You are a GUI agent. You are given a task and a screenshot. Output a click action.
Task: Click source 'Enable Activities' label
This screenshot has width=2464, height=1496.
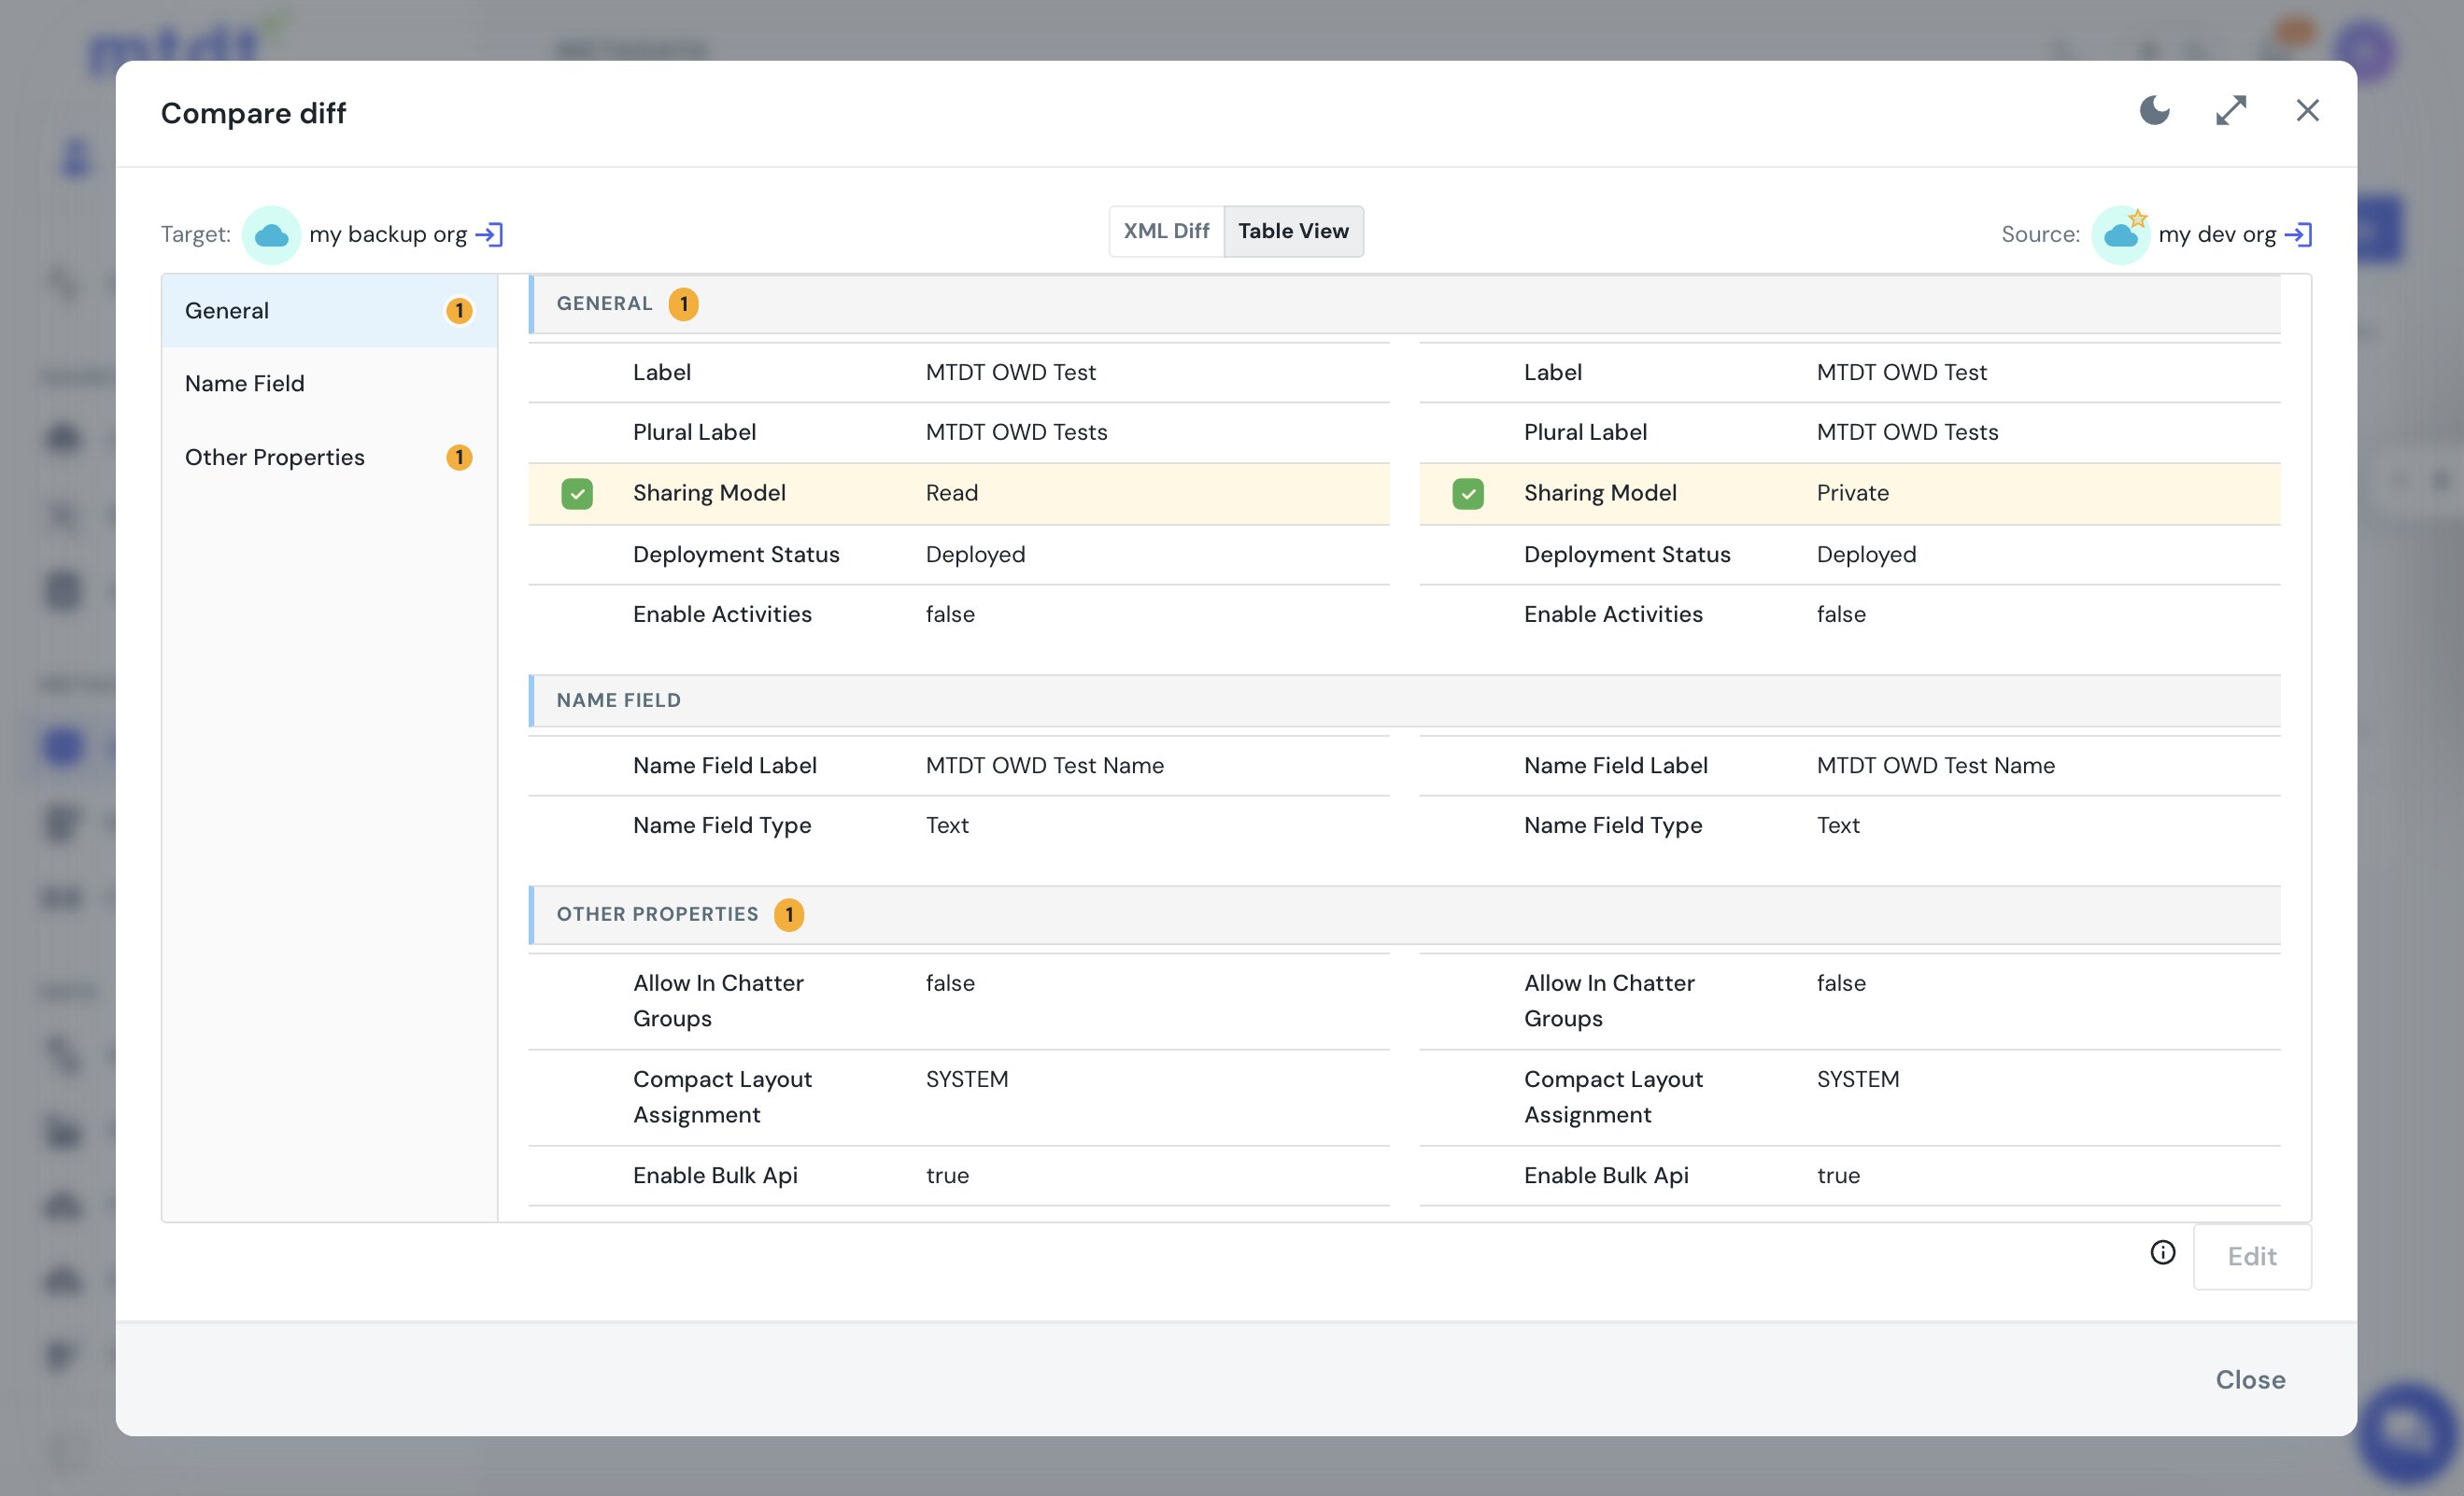pyautogui.click(x=1613, y=614)
